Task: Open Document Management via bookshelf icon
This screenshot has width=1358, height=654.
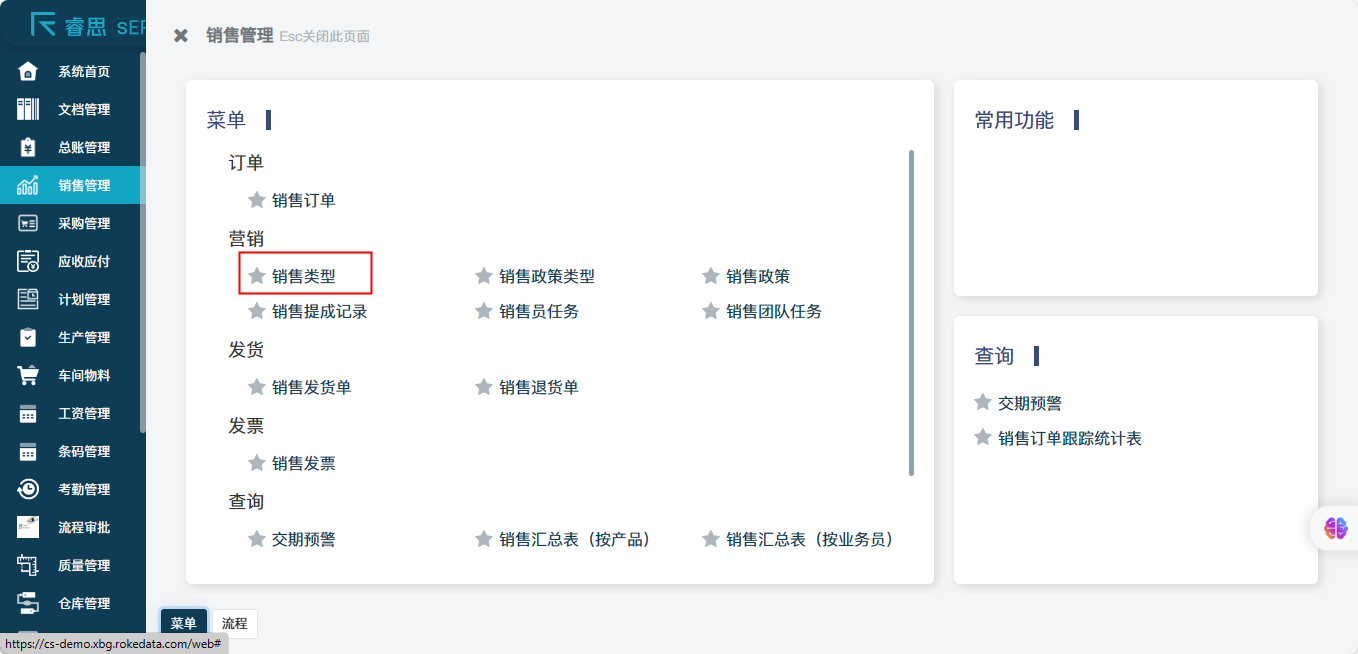Action: (28, 110)
